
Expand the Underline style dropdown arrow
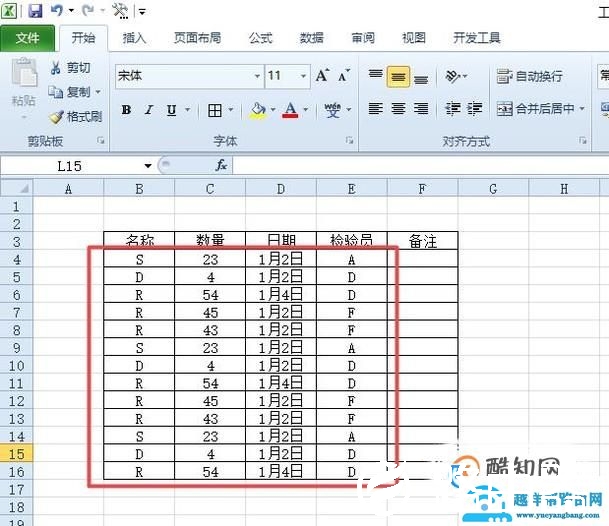pos(188,110)
